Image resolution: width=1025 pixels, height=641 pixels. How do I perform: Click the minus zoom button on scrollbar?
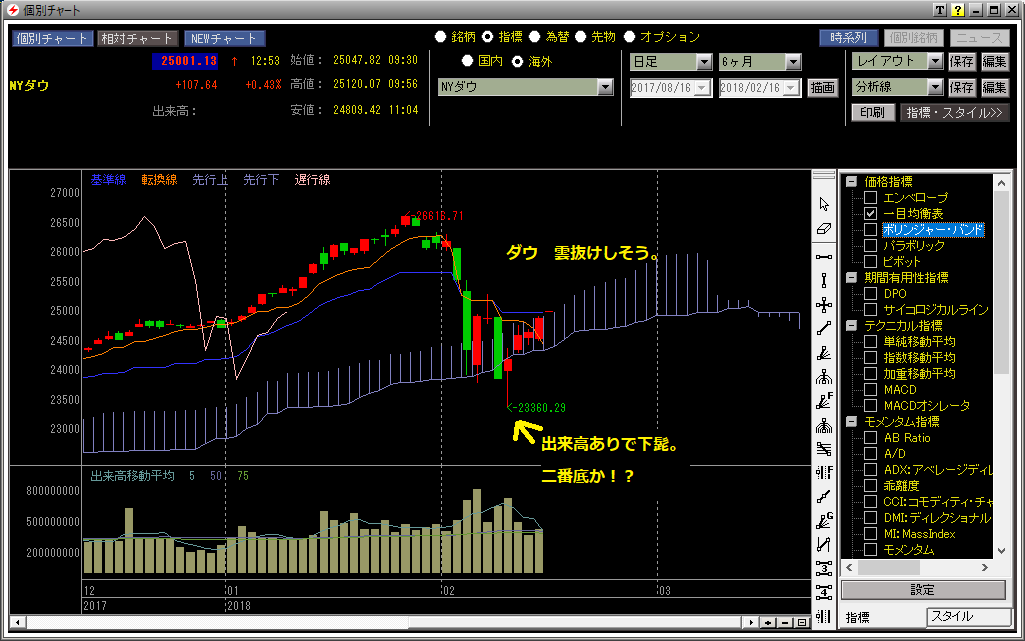[785, 623]
